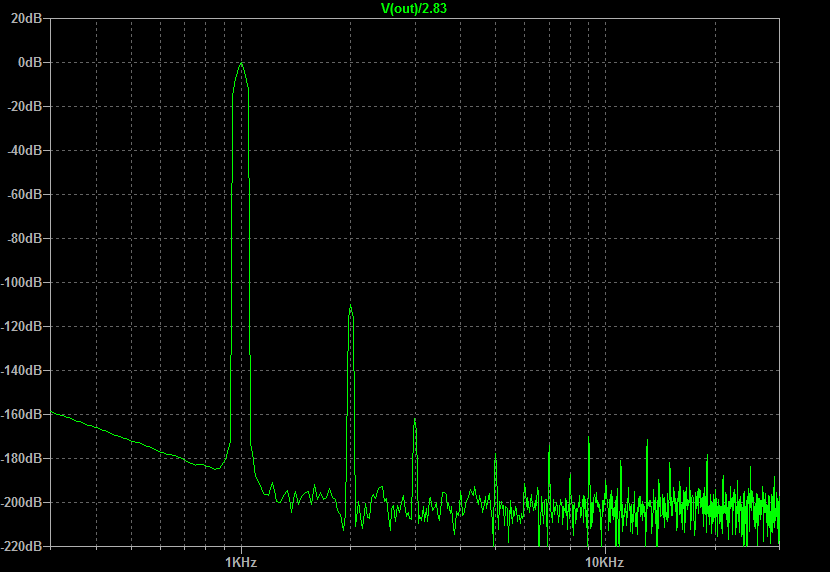This screenshot has width=830, height=572.
Task: Click the -120dB axis label
Action: click(21, 326)
